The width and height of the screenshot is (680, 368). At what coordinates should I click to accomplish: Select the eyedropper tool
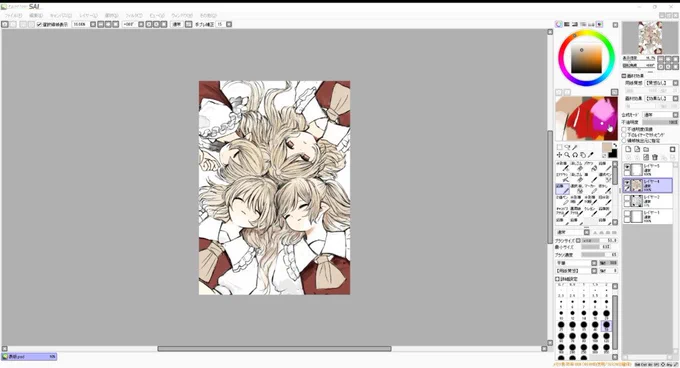click(591, 155)
